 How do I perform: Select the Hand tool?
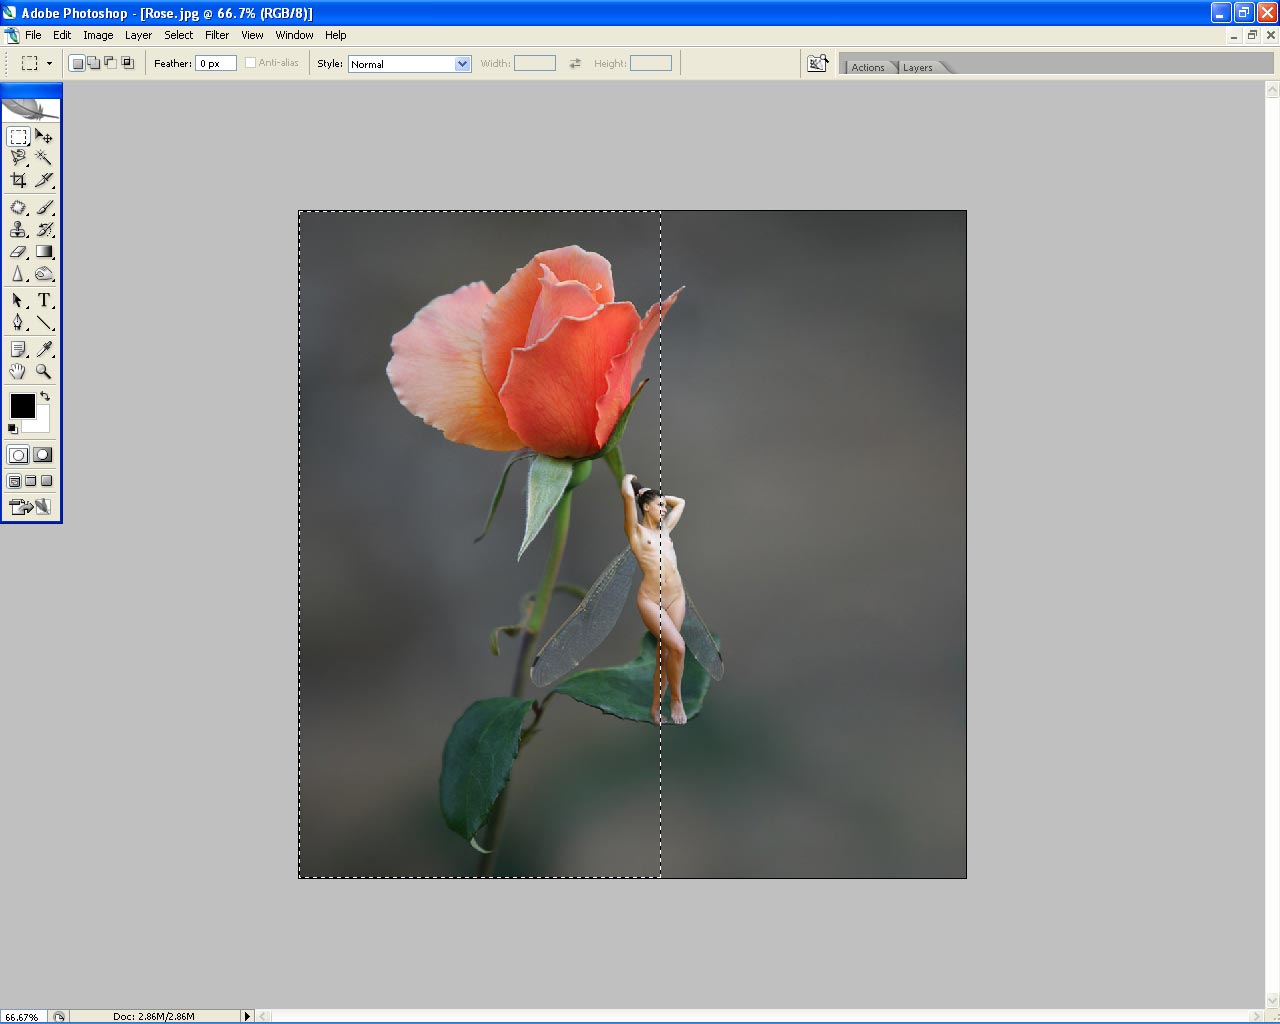point(18,371)
